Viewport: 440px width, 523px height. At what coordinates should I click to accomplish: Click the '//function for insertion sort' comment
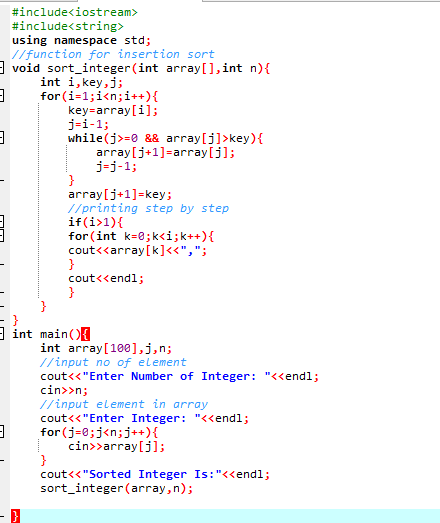click(113, 54)
